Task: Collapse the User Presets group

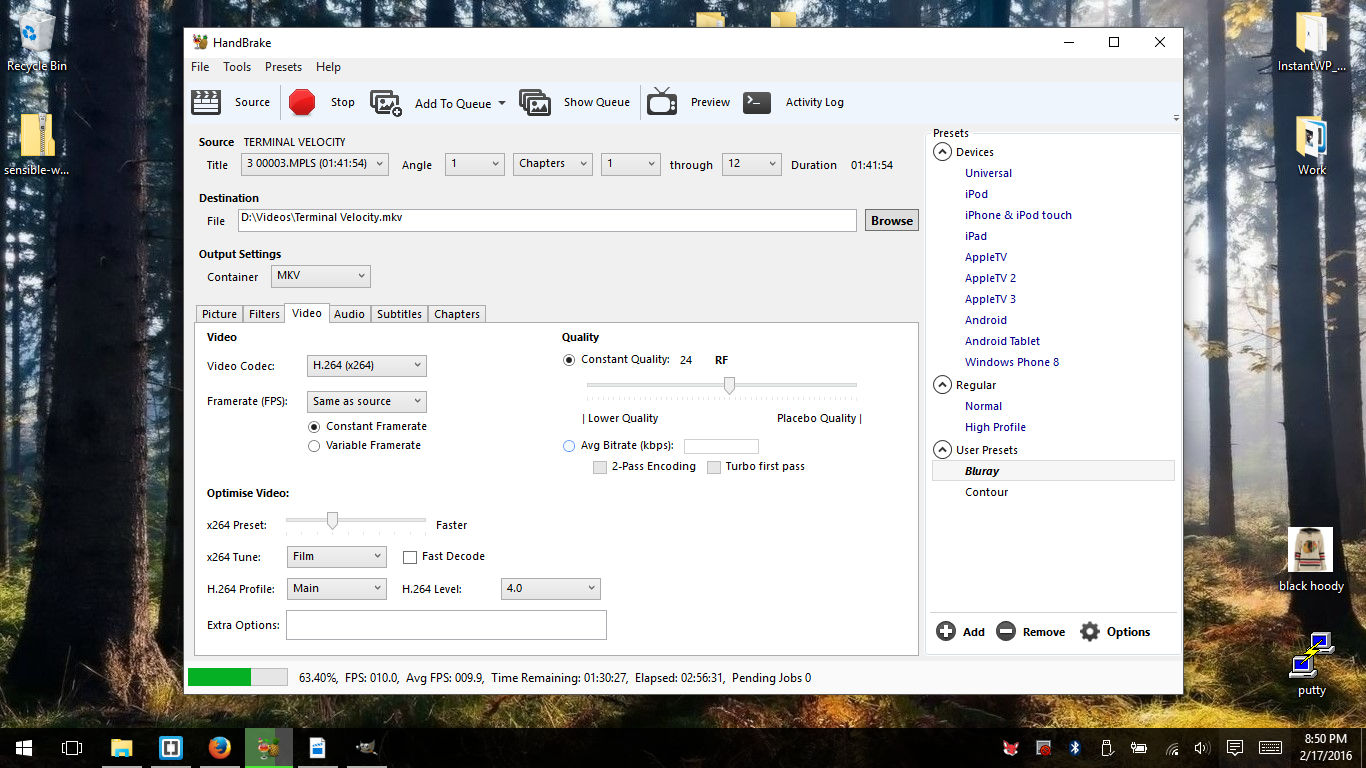Action: (942, 450)
